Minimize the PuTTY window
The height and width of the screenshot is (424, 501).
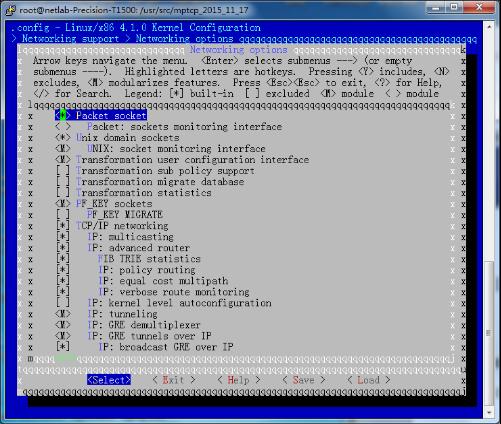(435, 7)
